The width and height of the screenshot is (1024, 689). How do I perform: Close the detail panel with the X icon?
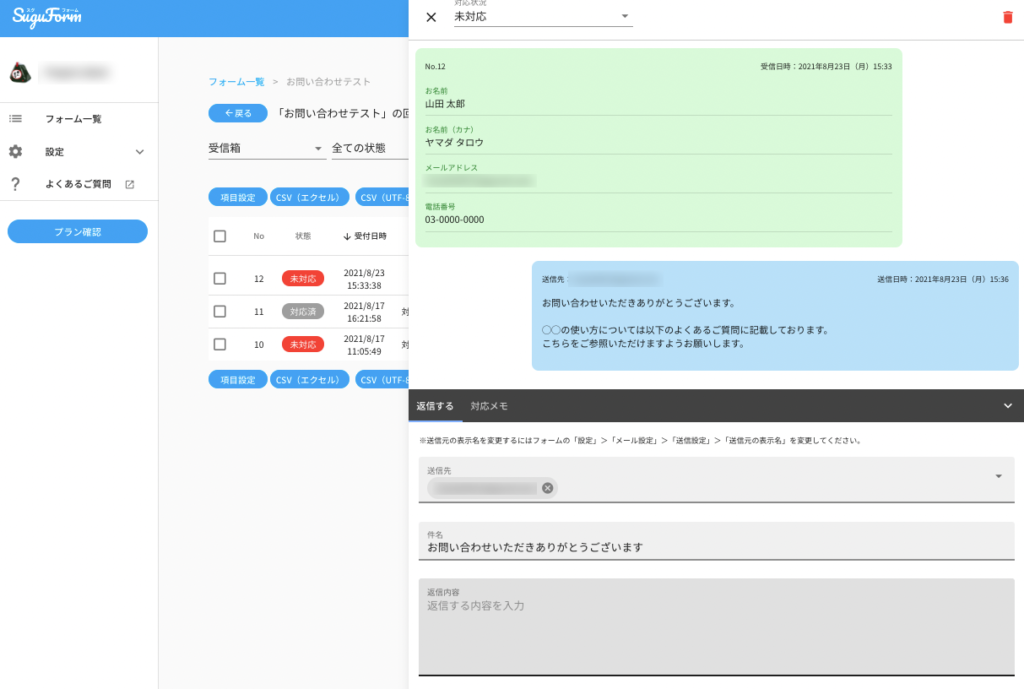[431, 17]
